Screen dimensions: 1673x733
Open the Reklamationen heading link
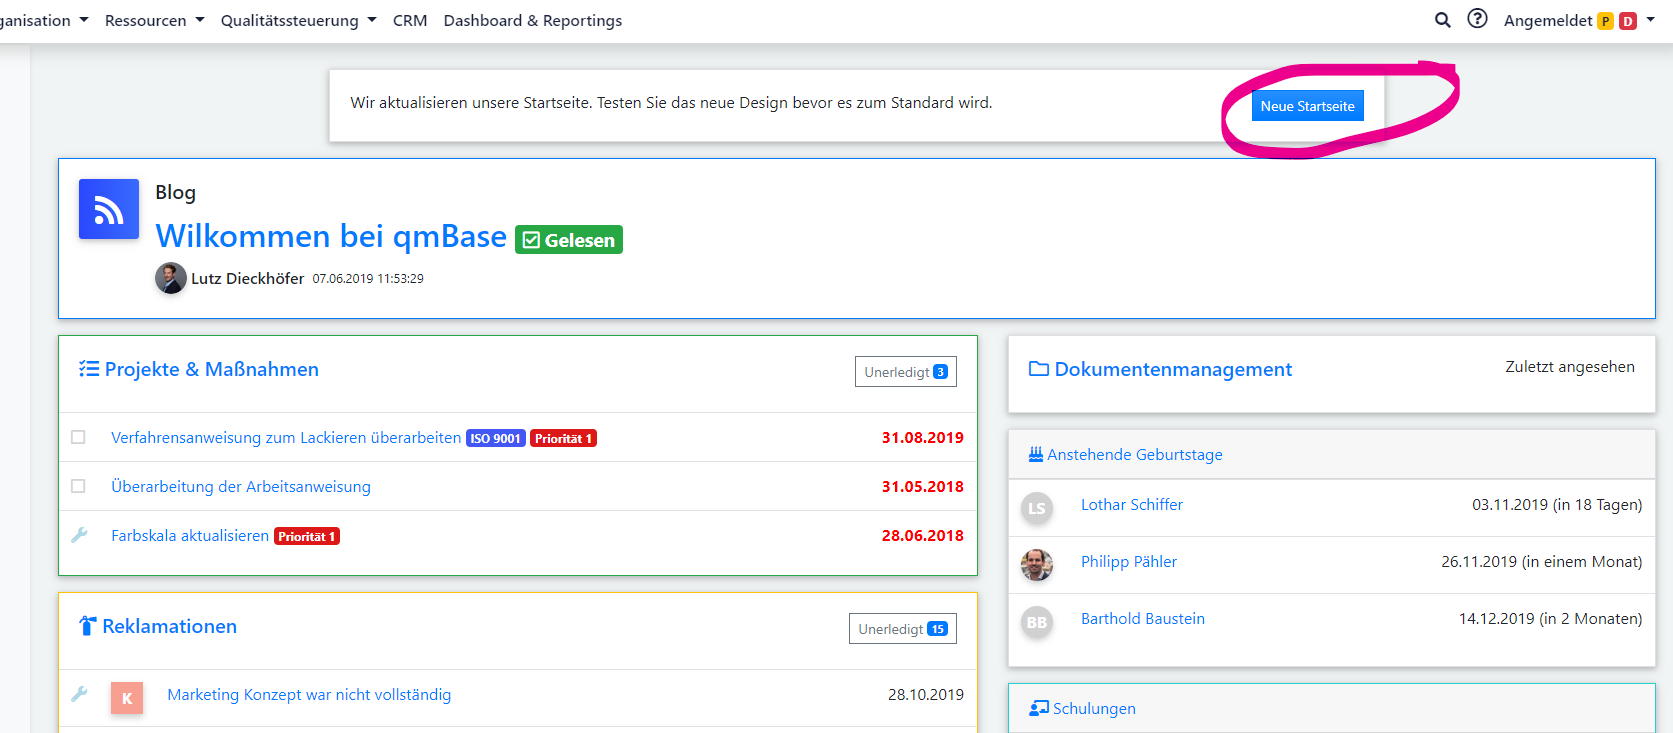click(170, 626)
